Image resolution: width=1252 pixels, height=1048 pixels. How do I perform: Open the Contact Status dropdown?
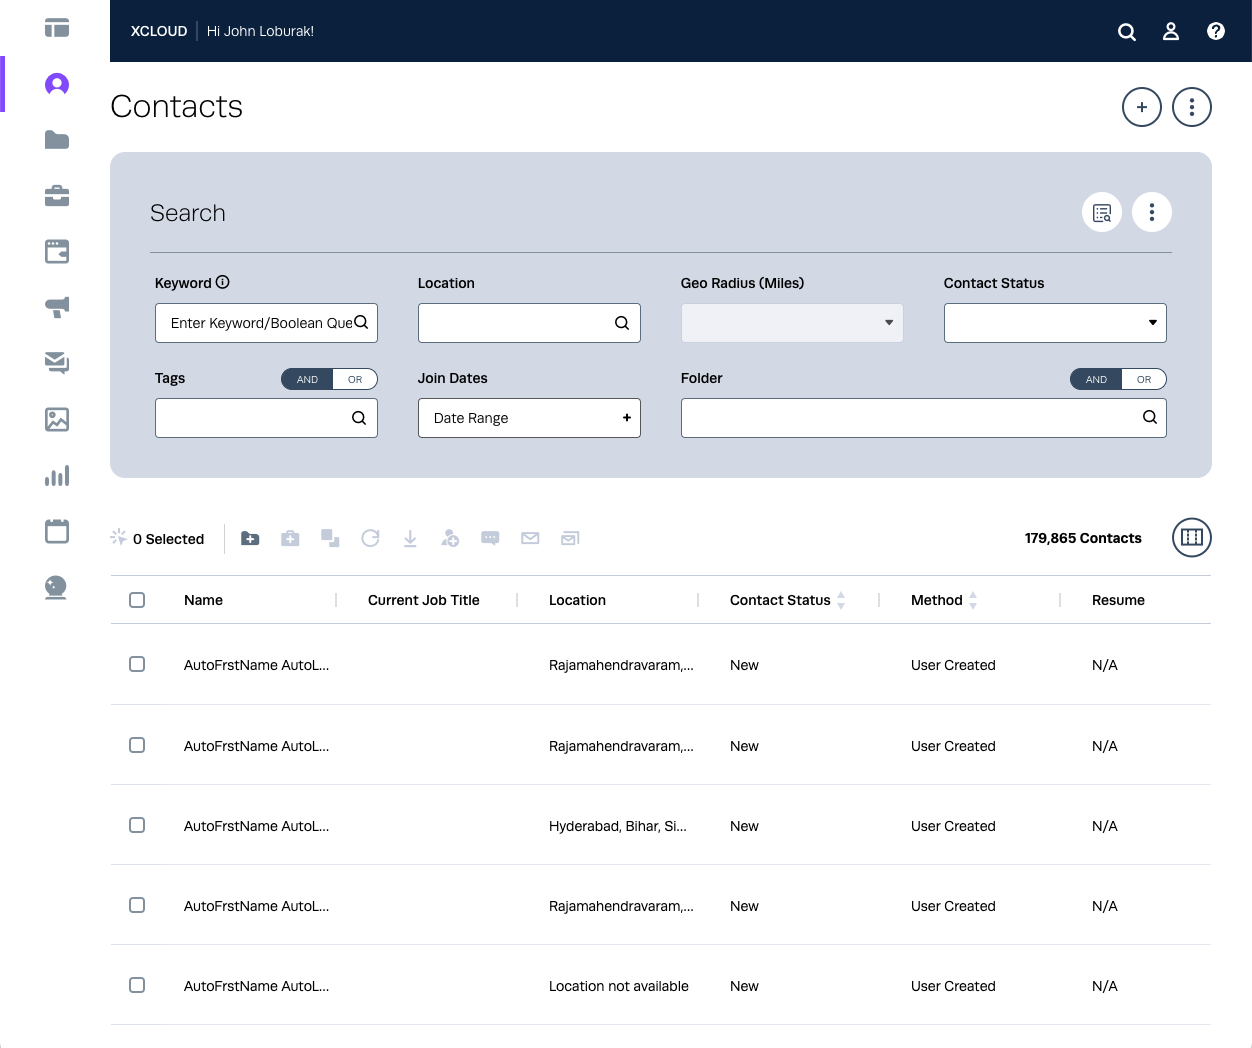click(1055, 323)
